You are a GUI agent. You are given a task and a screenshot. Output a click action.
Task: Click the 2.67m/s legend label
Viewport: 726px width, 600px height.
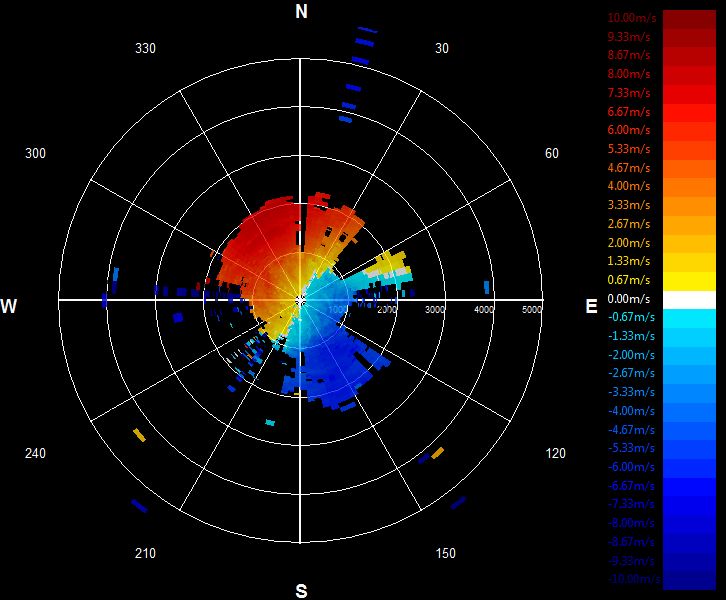point(629,224)
